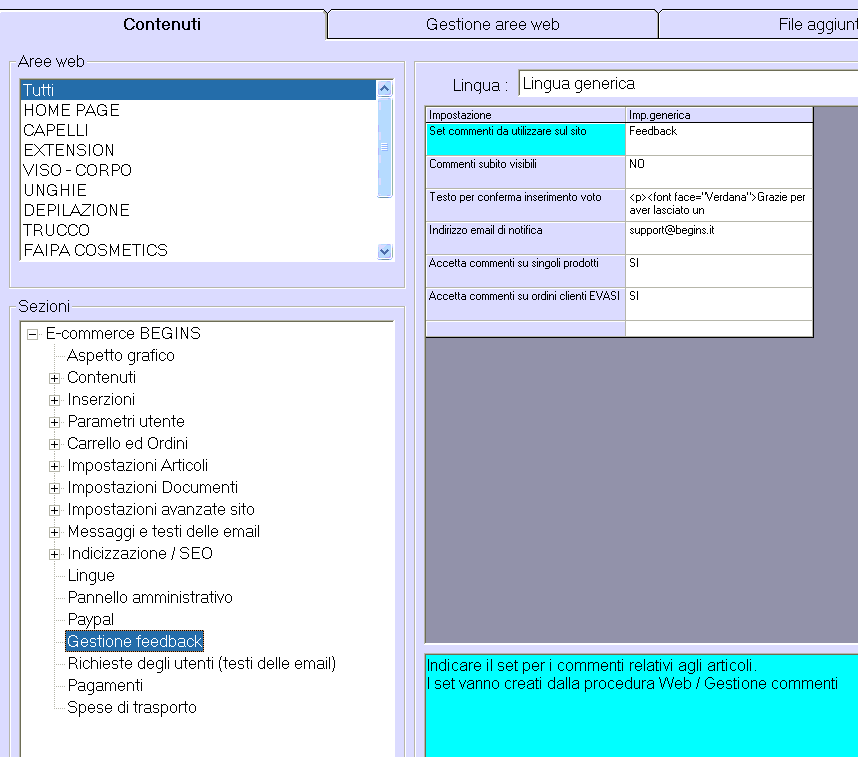Select Paypal section
Screen dimensions: 858x757
pyautogui.click(x=90, y=620)
